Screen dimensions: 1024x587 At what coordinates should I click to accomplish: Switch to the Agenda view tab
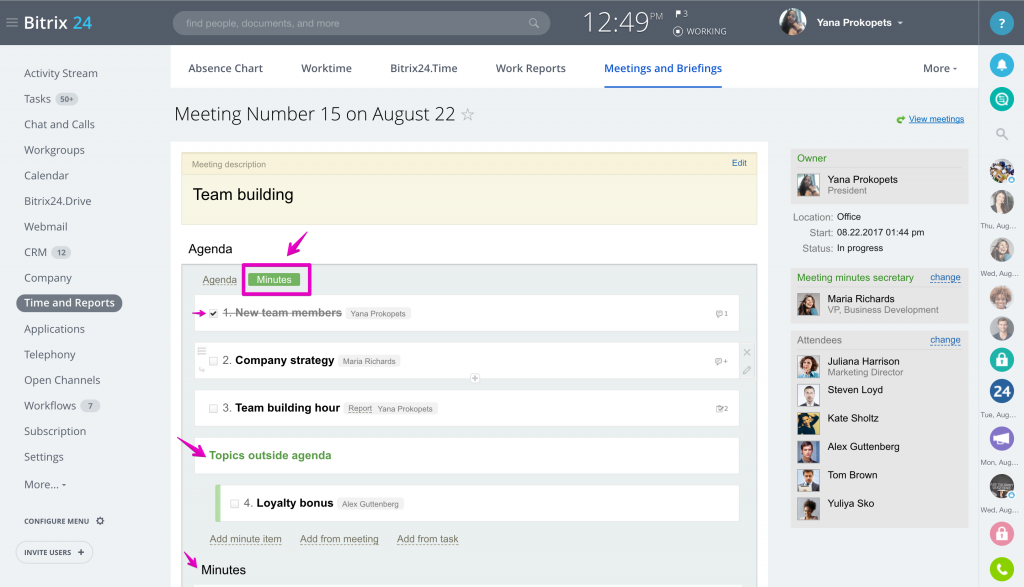tap(219, 279)
